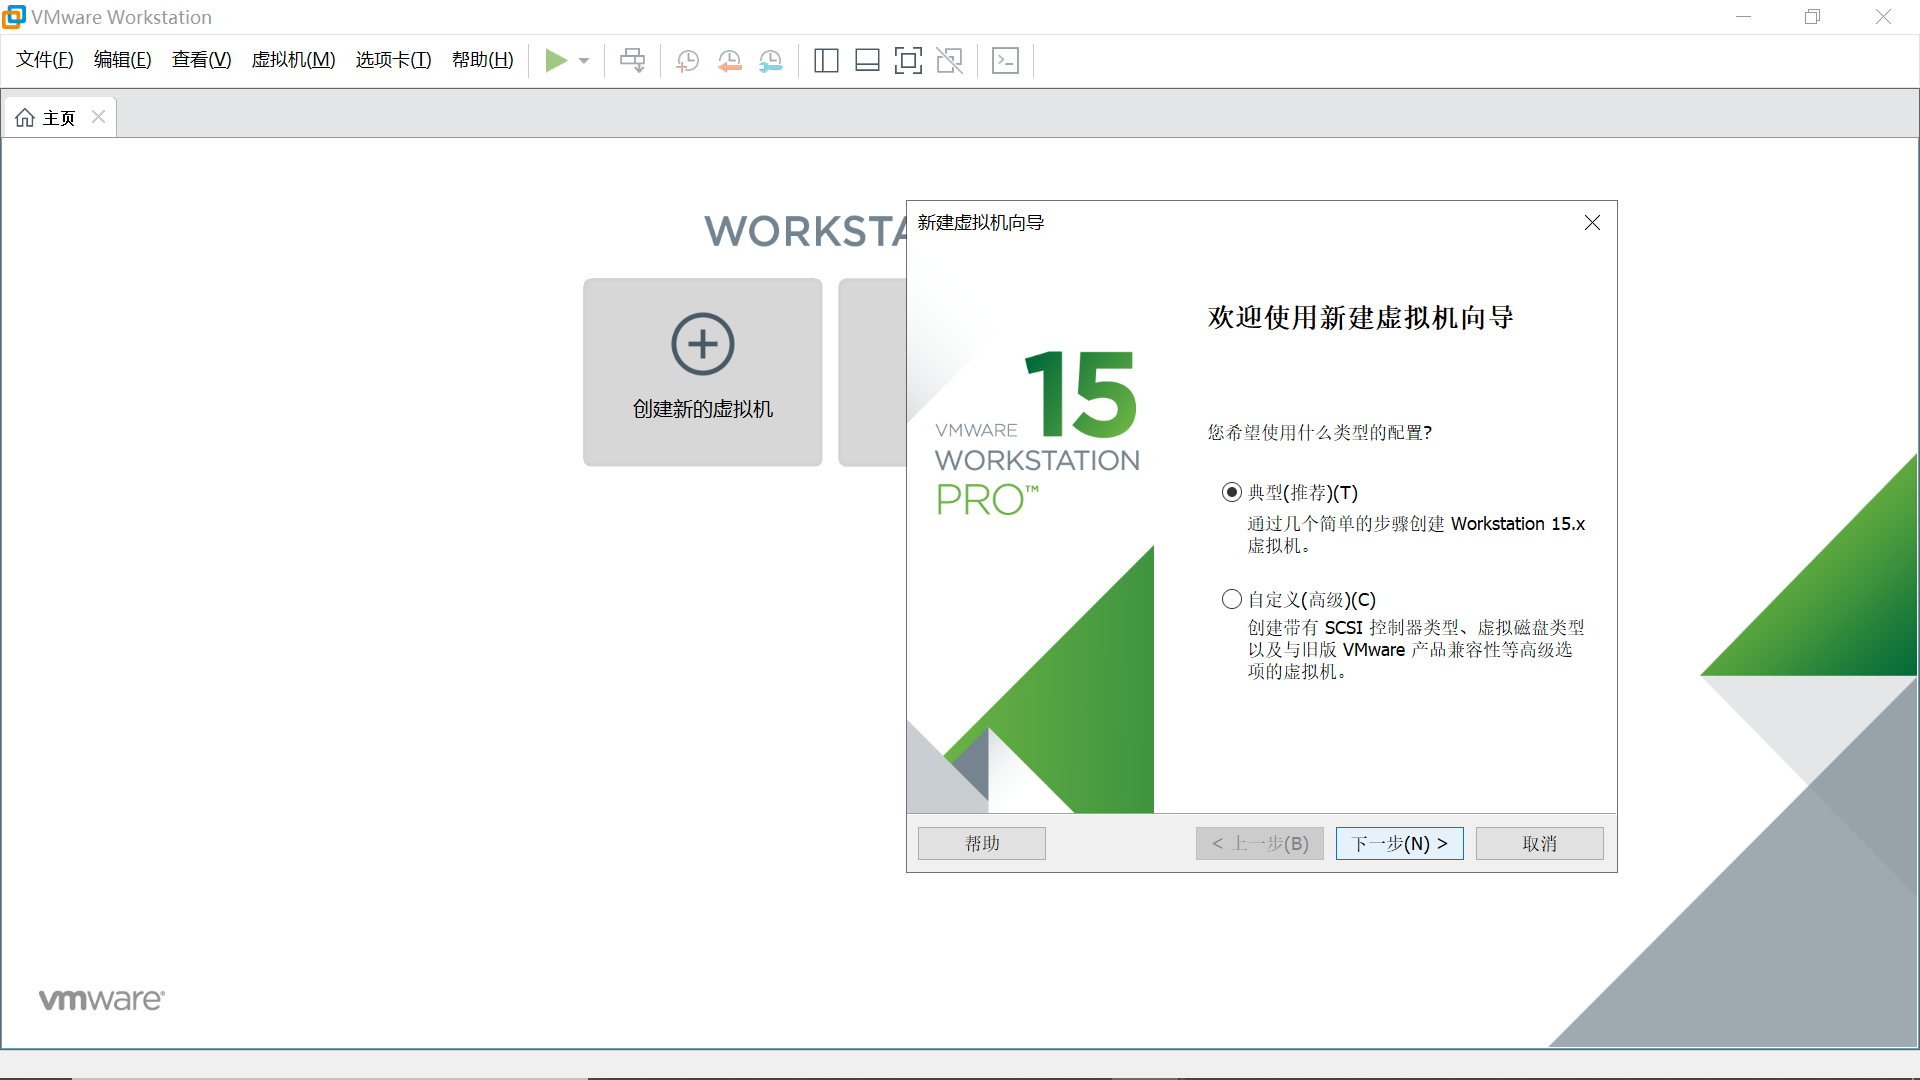Click the 帮助 button in wizard
Image resolution: width=1920 pixels, height=1080 pixels.
point(981,843)
